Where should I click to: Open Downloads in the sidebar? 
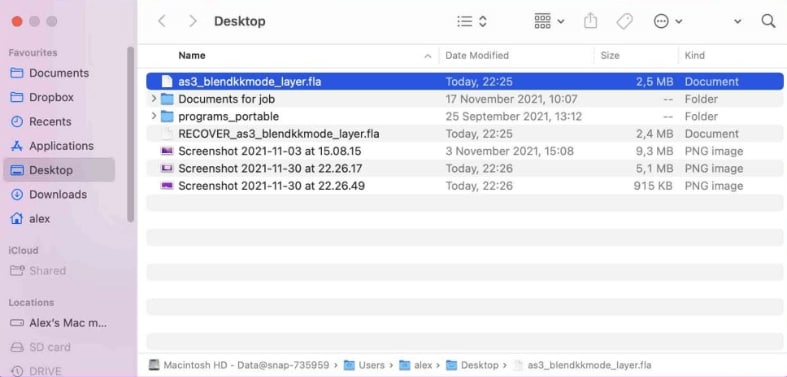click(58, 194)
